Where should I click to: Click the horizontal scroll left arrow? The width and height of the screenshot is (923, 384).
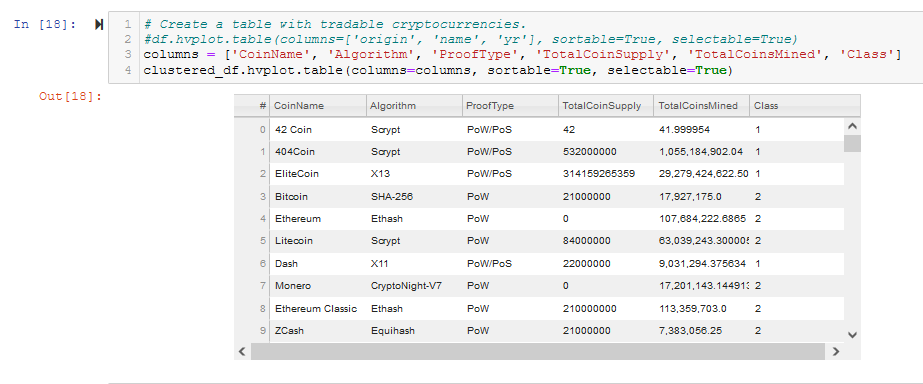[x=242, y=352]
